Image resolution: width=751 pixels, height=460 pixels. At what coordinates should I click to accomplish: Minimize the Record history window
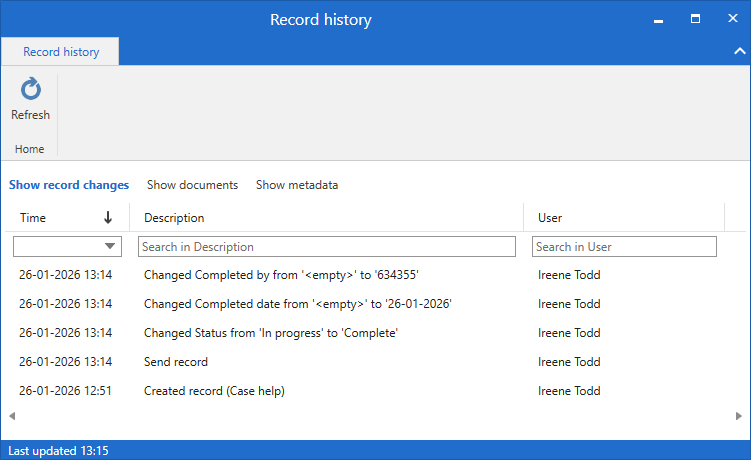659,19
